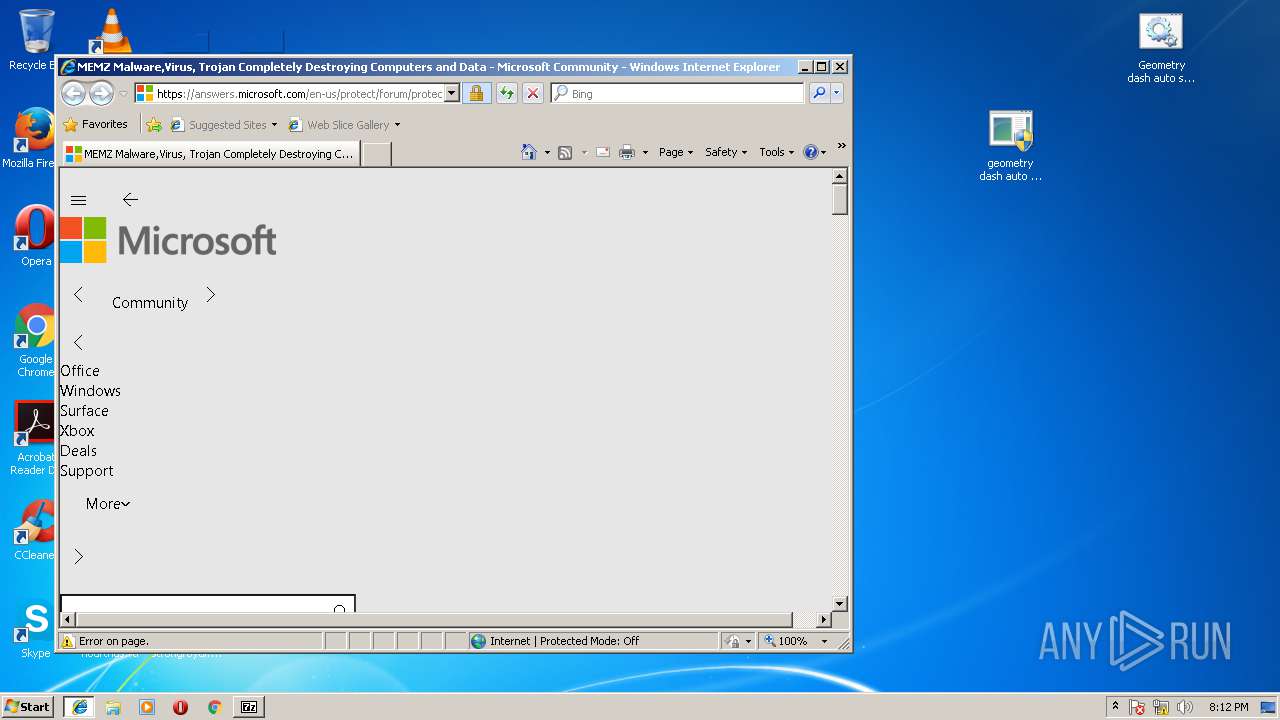Screen dimensions: 1280x720
Task: Click the right chevron beside Community
Action: pos(210,294)
